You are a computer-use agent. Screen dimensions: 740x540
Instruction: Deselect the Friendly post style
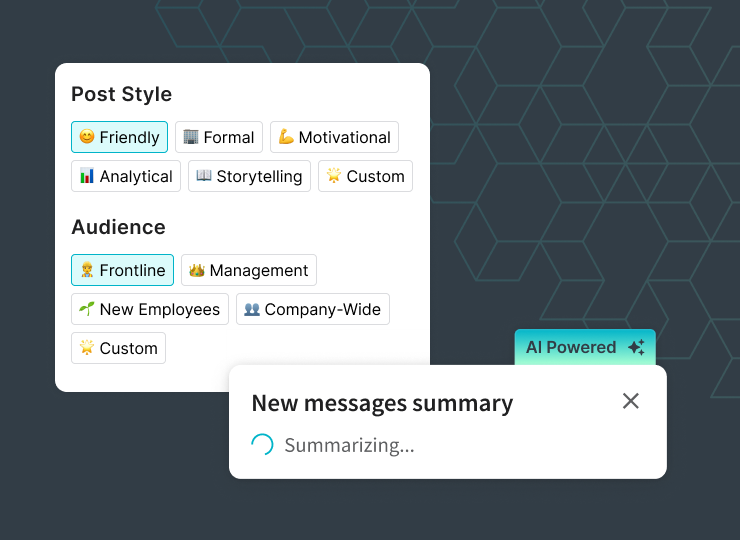[x=119, y=137]
